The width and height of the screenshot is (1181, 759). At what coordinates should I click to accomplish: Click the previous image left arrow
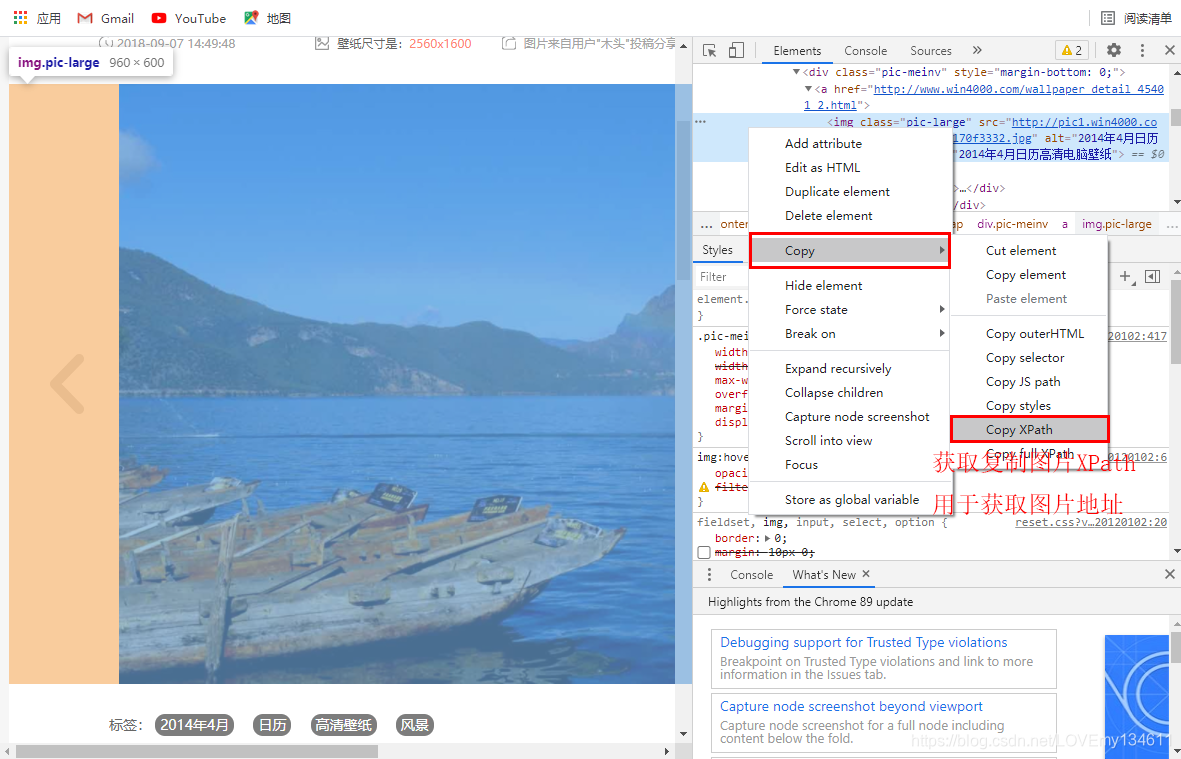pyautogui.click(x=67, y=384)
